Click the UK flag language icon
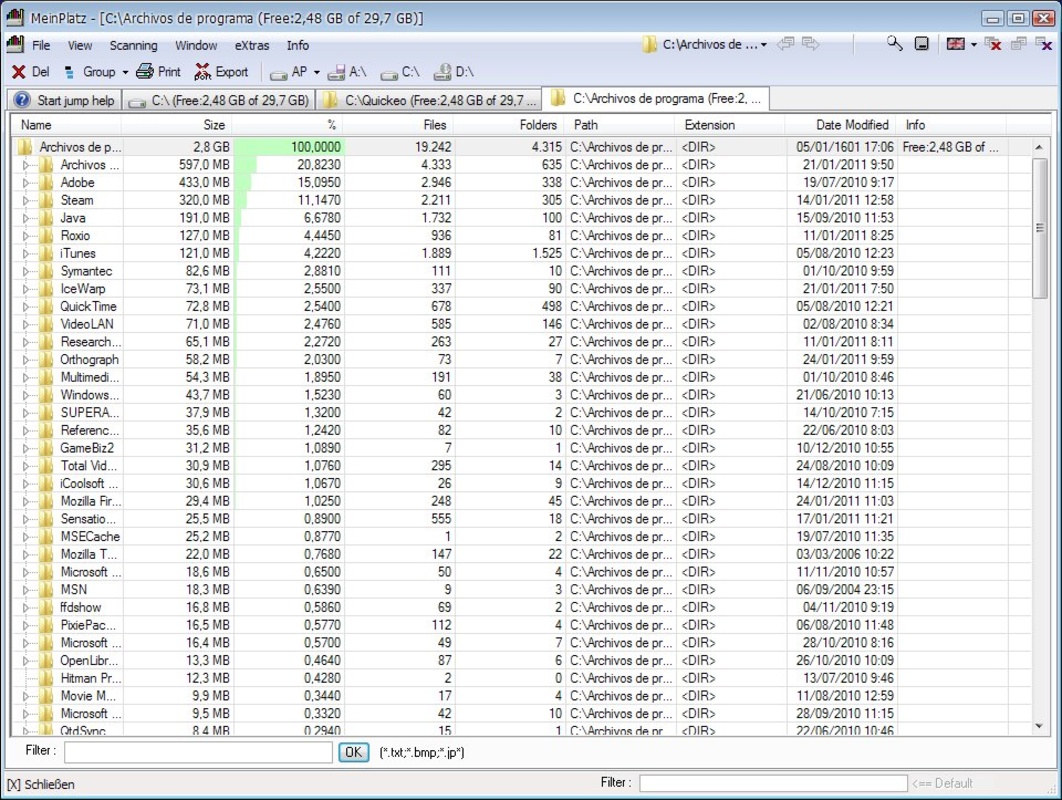Viewport: 1062px width, 800px height. [x=955, y=44]
